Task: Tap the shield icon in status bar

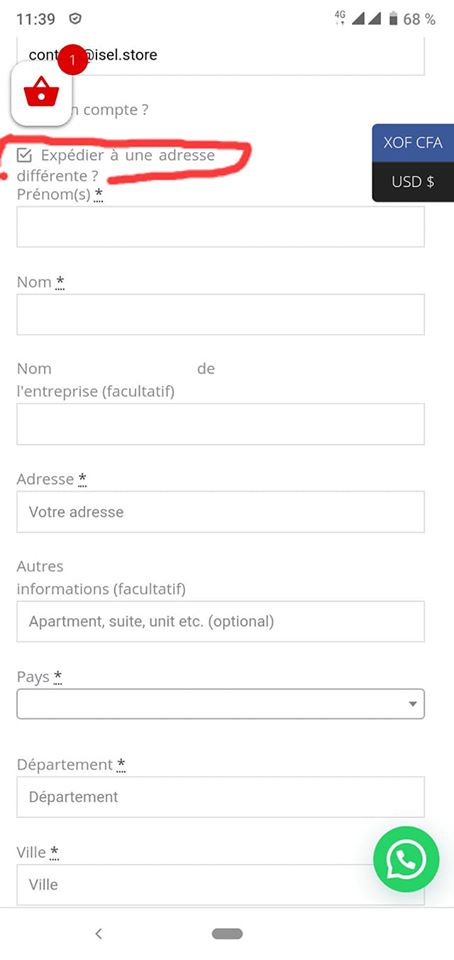Action: 75,19
